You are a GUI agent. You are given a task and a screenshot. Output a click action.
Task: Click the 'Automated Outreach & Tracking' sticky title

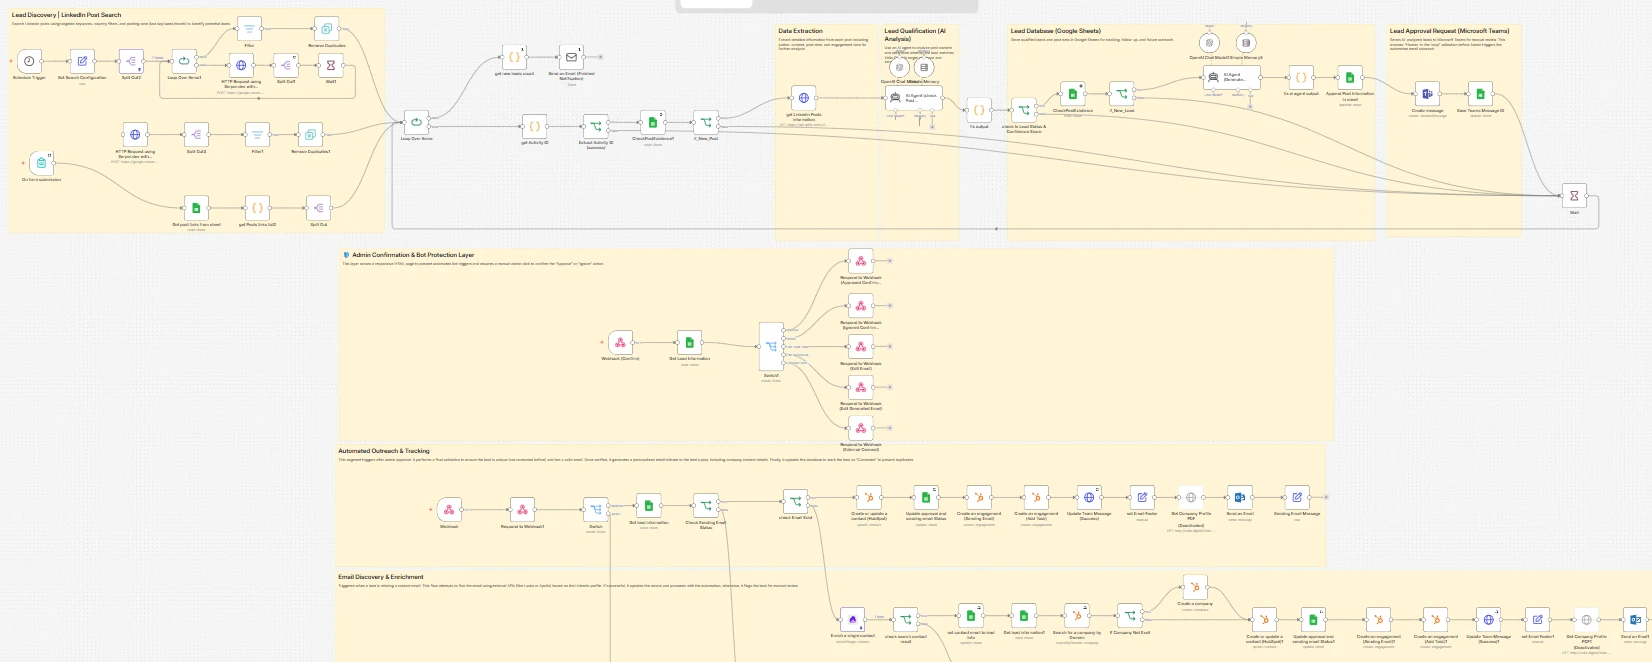pyautogui.click(x=384, y=451)
